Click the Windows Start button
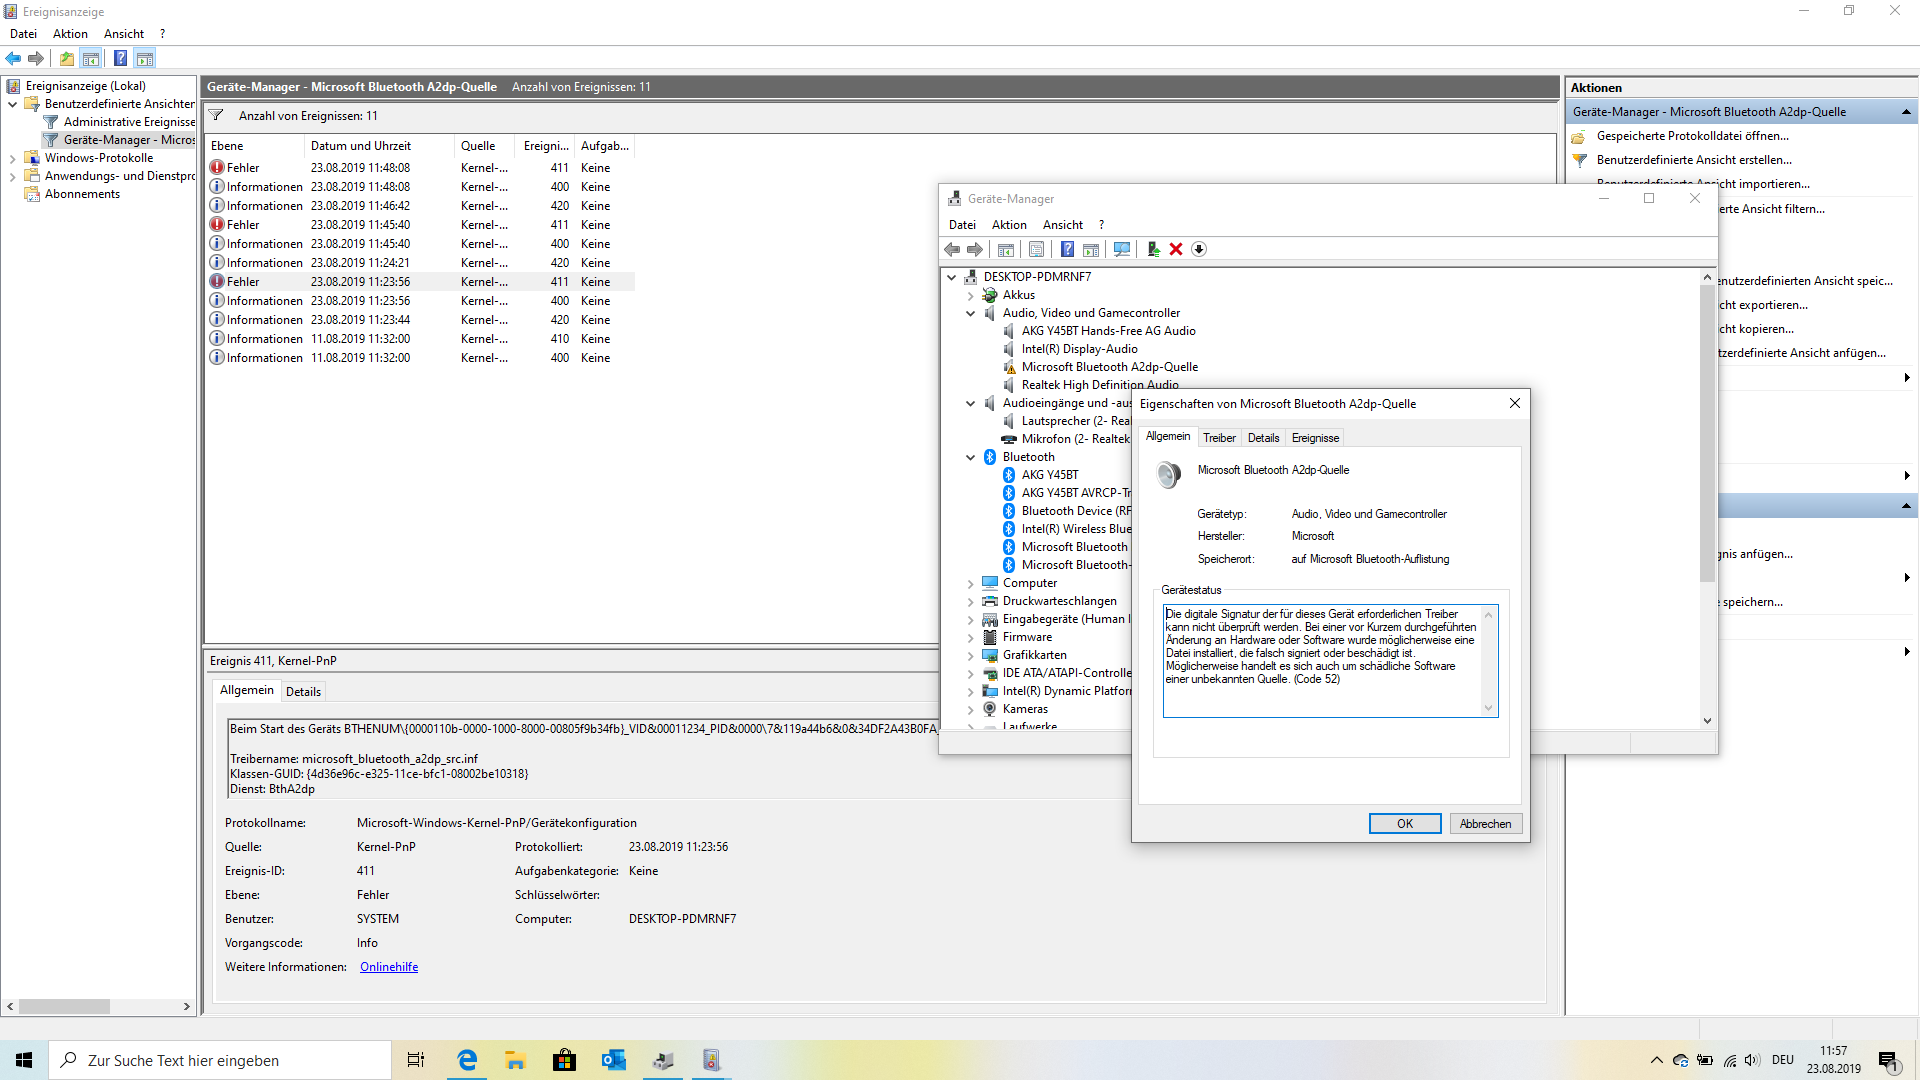 (x=24, y=1060)
